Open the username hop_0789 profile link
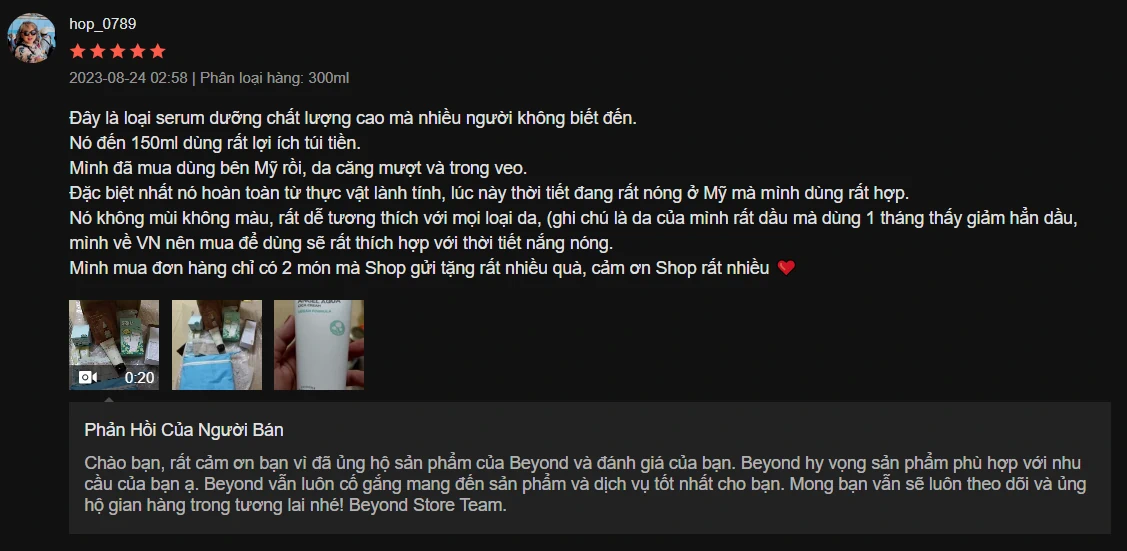 click(103, 24)
